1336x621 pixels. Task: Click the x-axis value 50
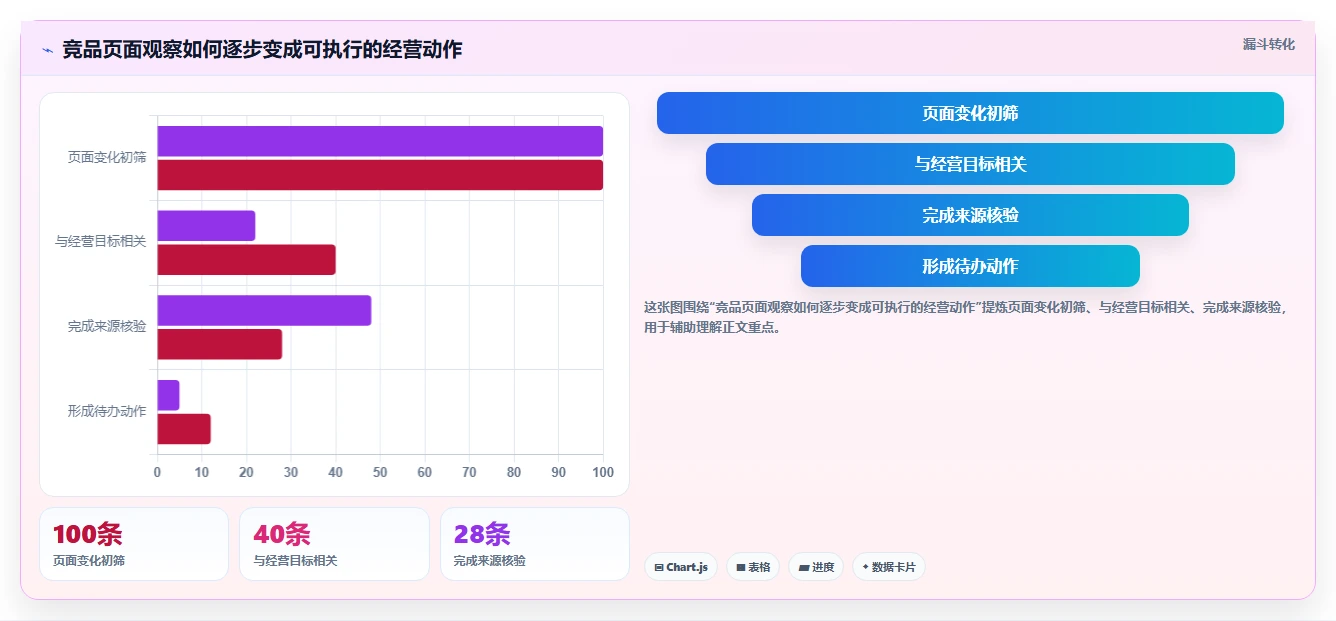(380, 472)
